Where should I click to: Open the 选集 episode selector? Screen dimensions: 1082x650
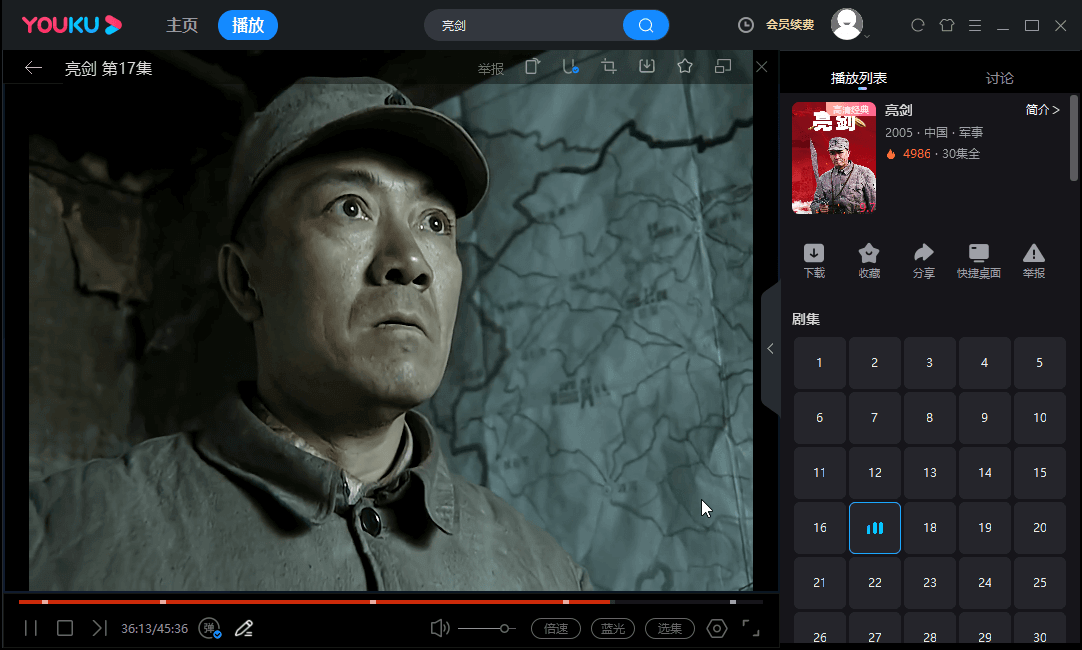pos(670,629)
